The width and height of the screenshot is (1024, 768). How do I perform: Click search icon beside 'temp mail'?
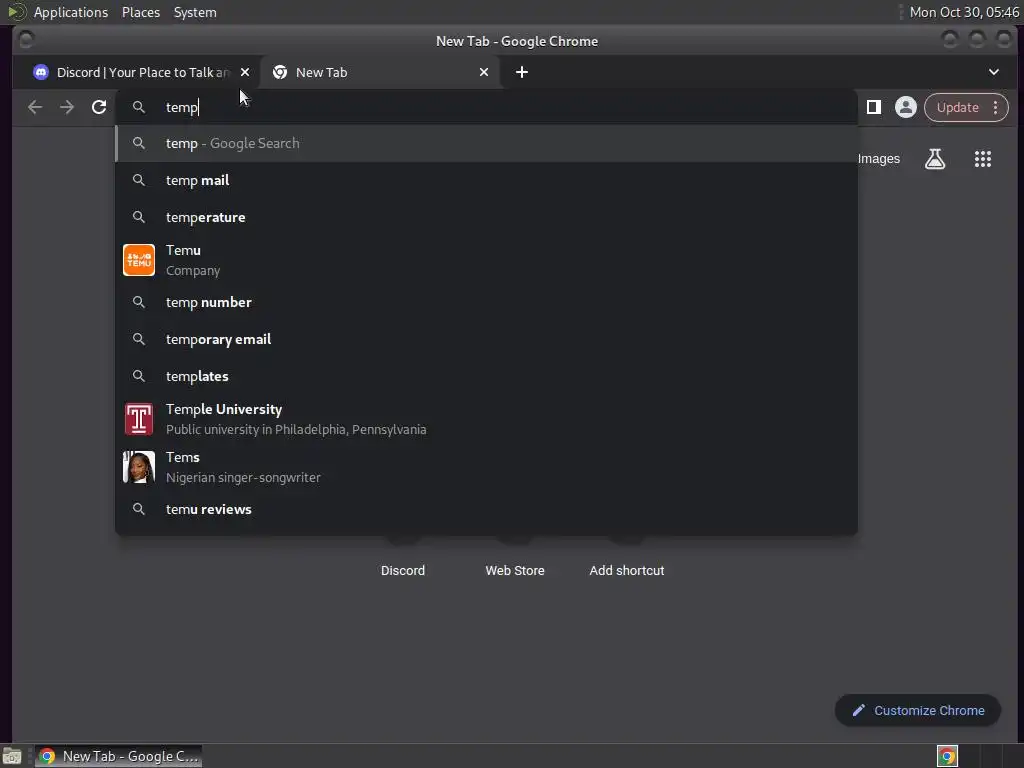point(138,180)
